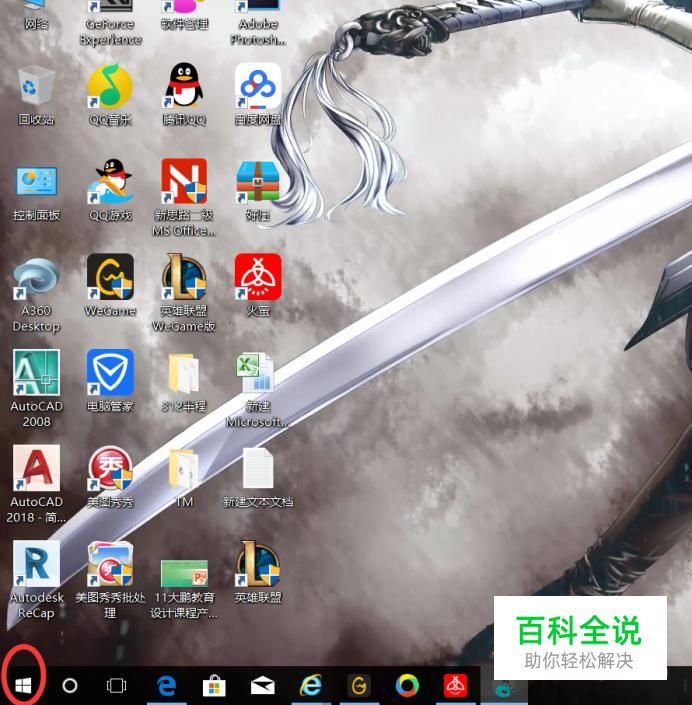Launch Microsoft Edge from the taskbar
The width and height of the screenshot is (692, 705).
(166, 686)
